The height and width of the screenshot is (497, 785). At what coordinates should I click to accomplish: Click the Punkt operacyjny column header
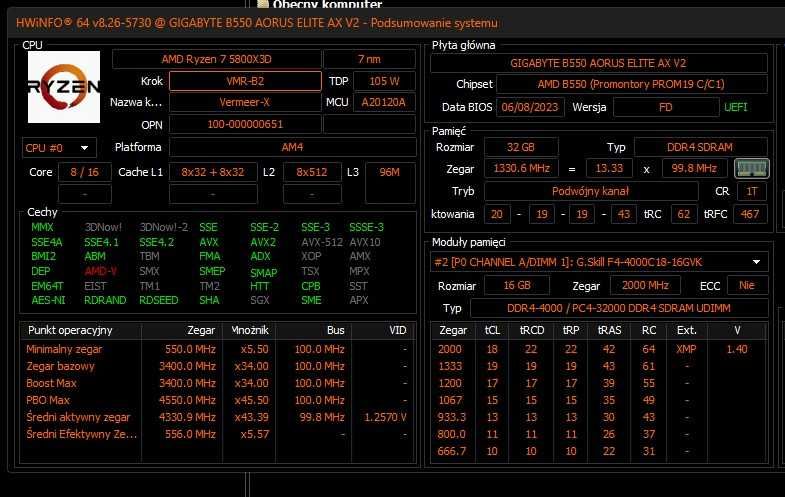pos(82,330)
